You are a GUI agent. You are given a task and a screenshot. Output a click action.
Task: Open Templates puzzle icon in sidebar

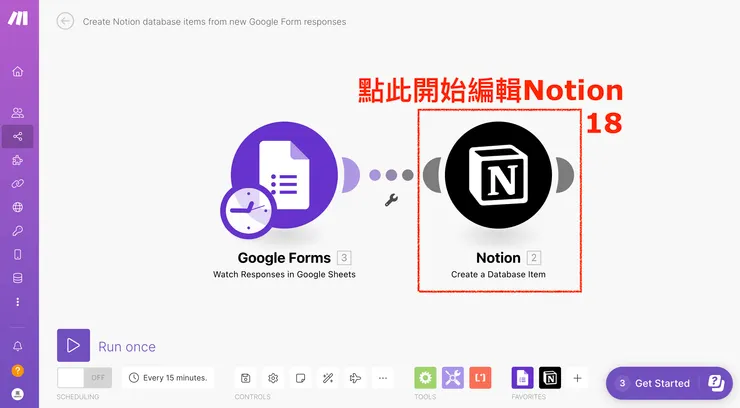17,160
